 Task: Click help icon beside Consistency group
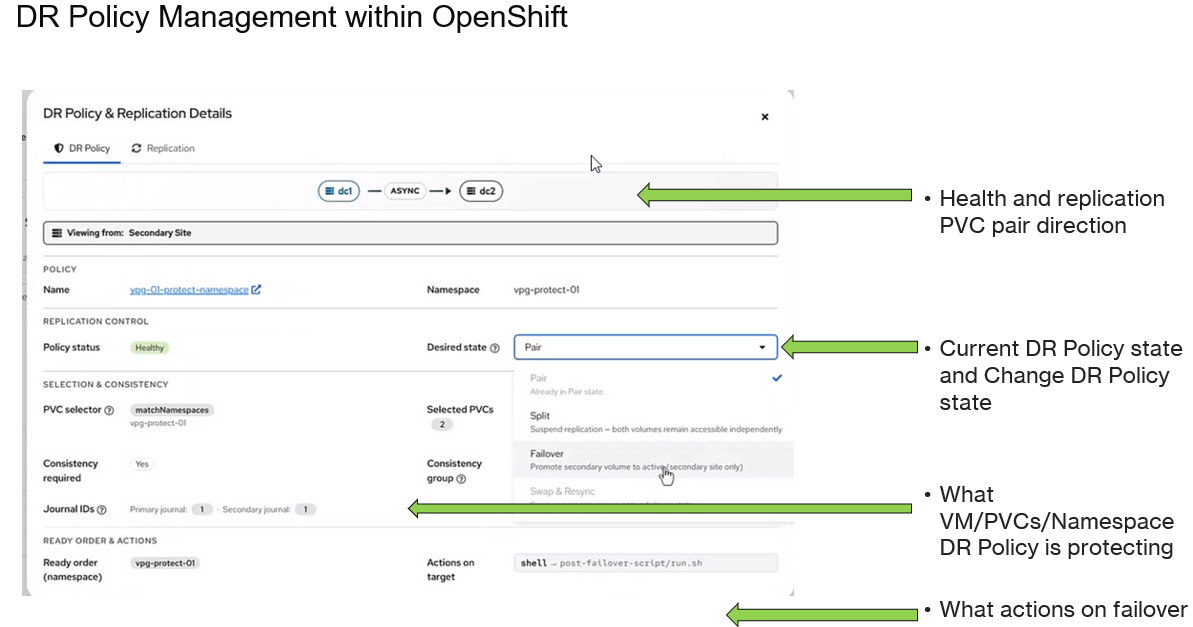click(461, 479)
